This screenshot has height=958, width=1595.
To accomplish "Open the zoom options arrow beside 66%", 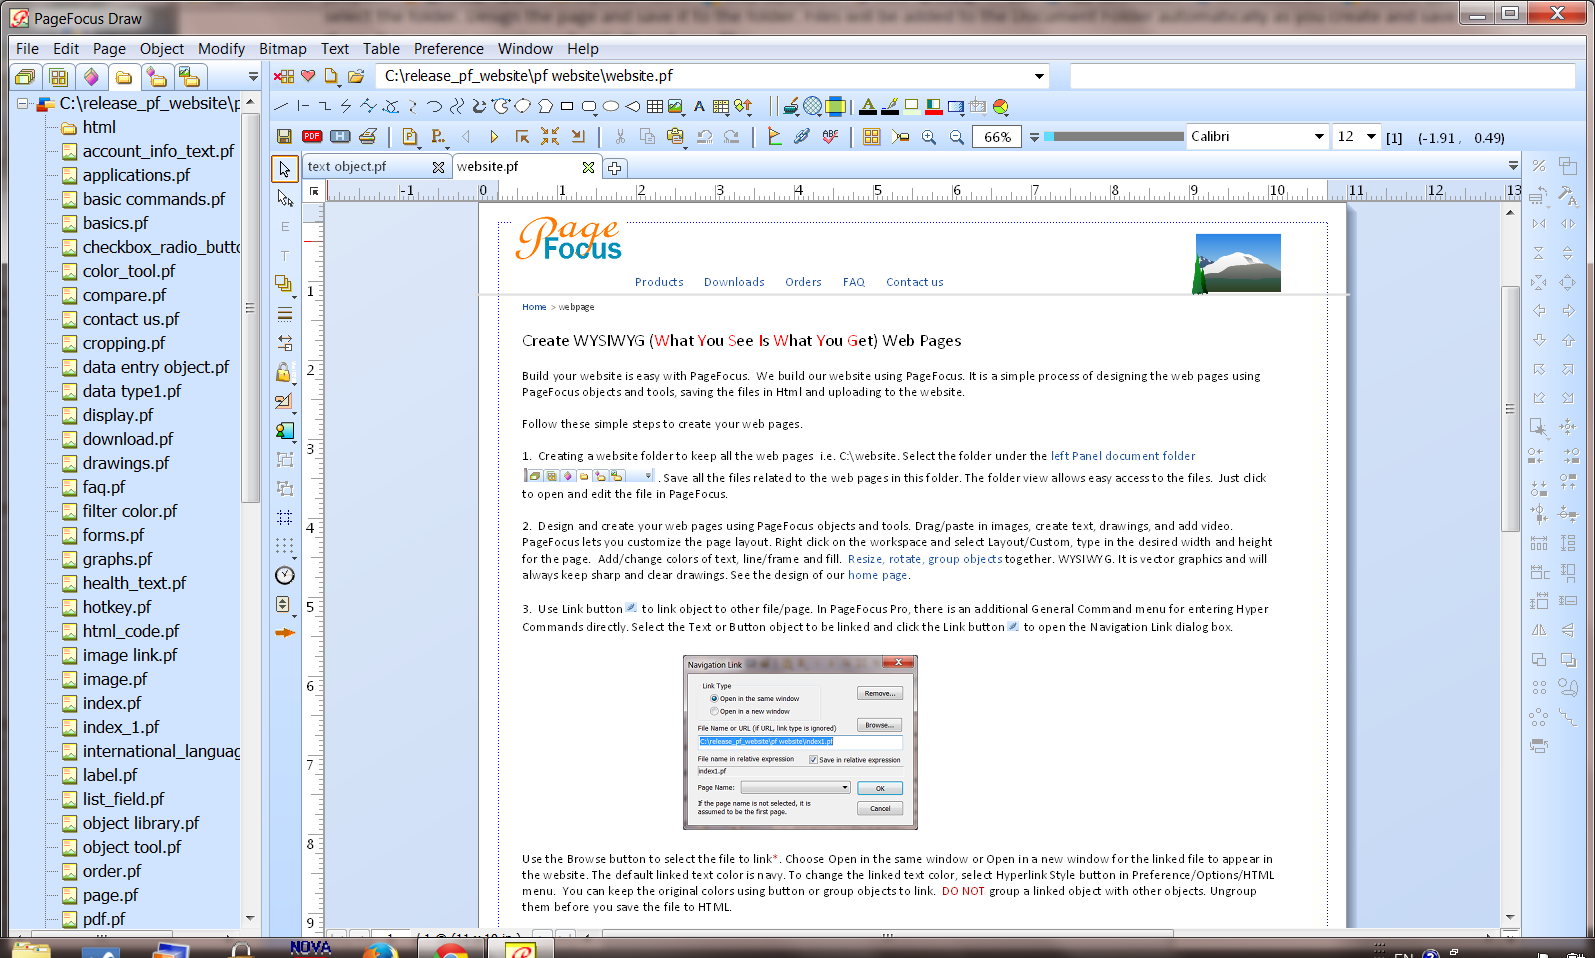I will (1034, 137).
